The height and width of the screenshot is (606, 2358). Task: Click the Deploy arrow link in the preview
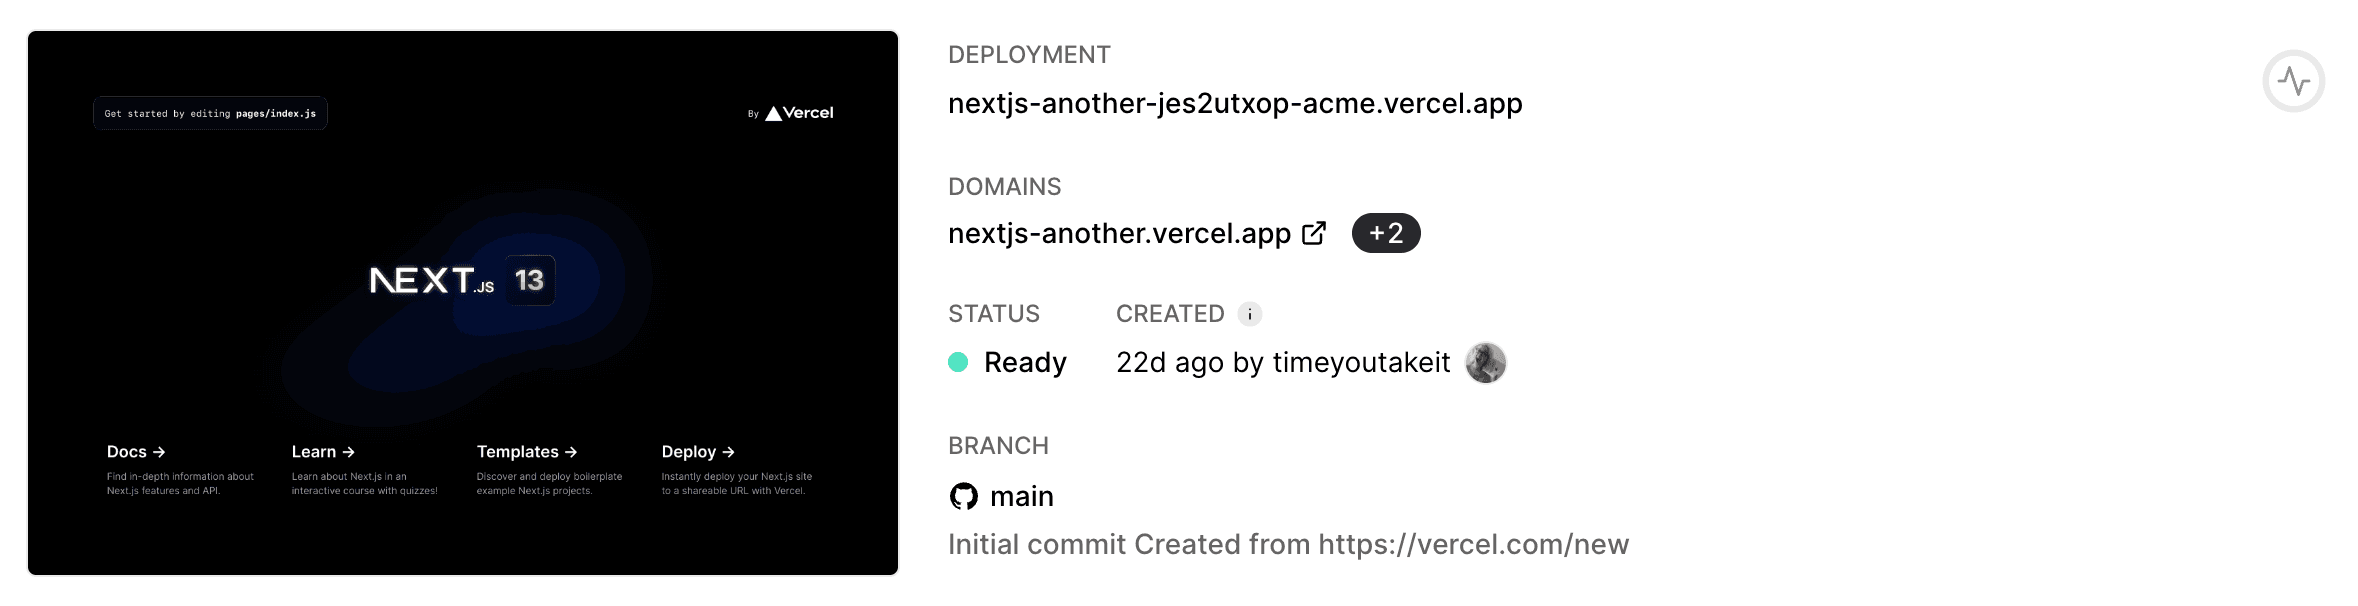698,452
